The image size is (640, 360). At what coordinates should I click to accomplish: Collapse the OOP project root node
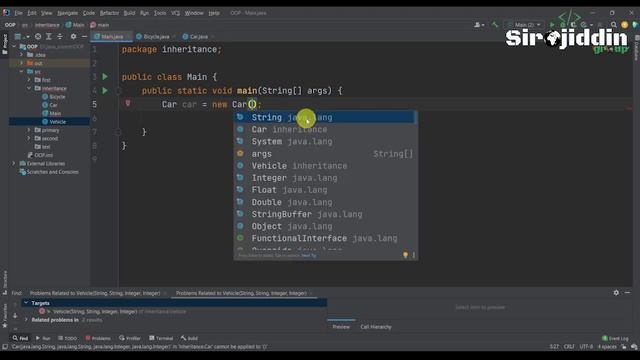[14, 47]
